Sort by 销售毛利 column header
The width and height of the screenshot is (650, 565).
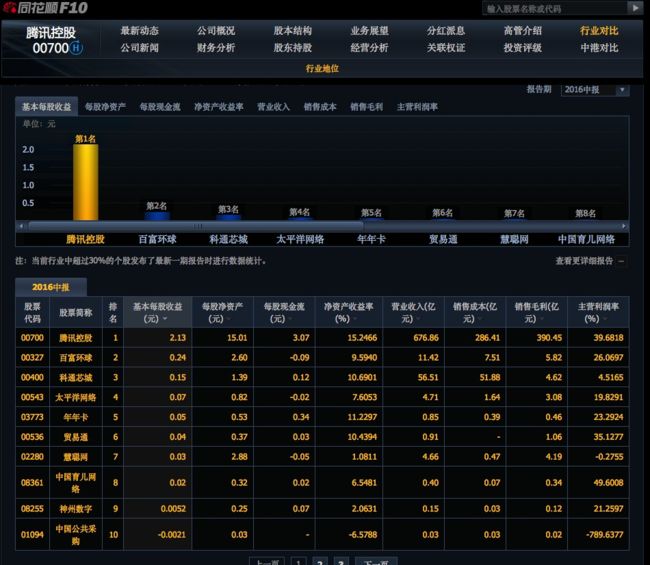point(536,313)
